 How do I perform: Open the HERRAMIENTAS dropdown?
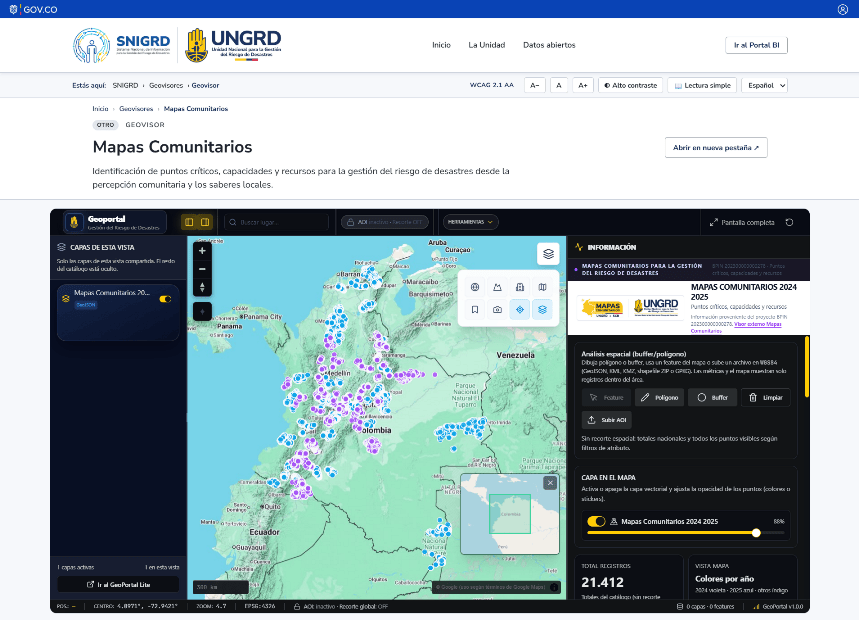470,222
